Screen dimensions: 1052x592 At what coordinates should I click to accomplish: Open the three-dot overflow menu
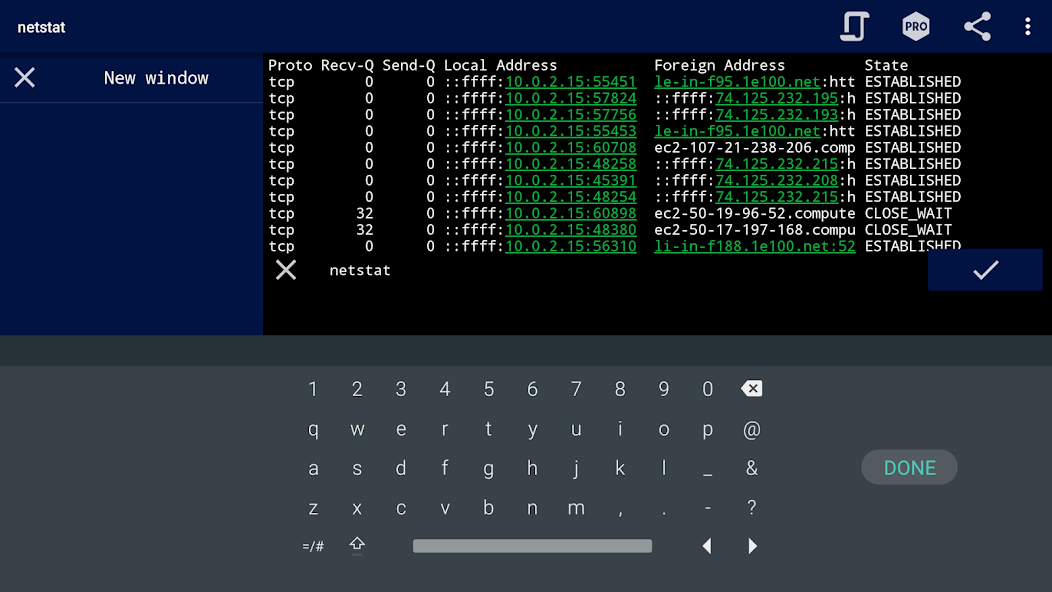(1027, 27)
